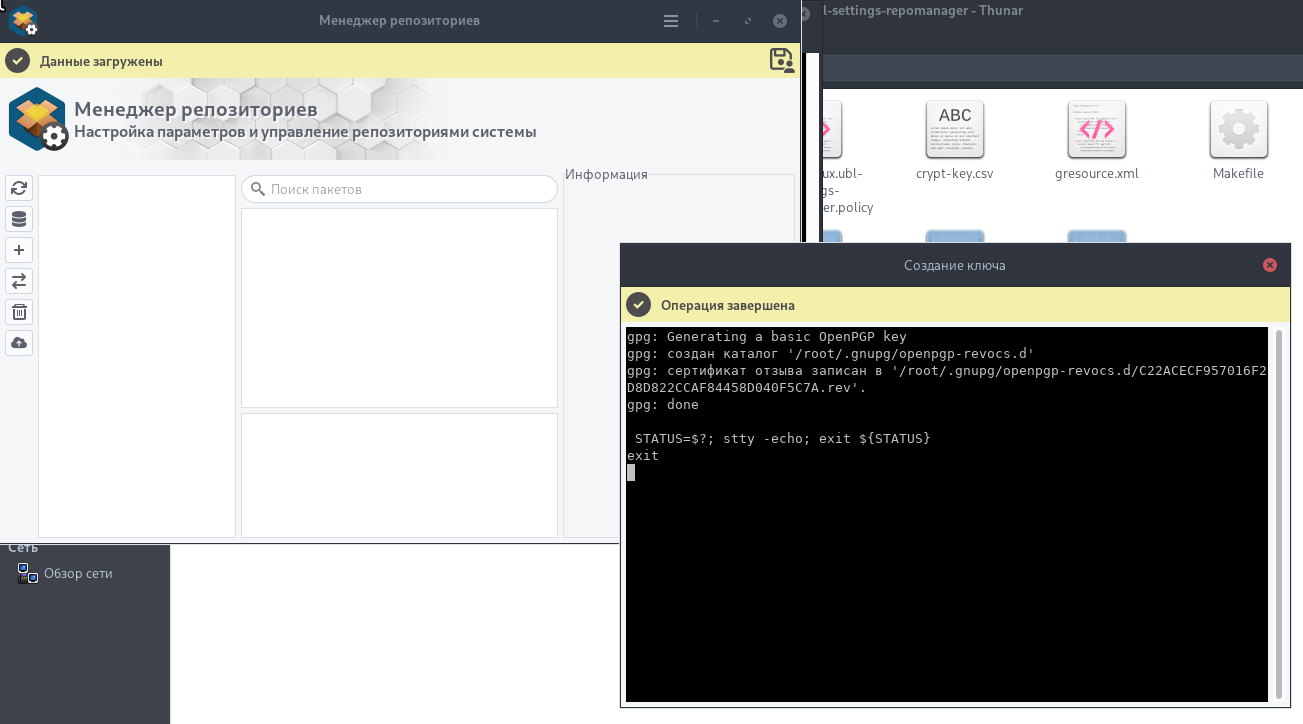Click the refresh repositories icon
The width and height of the screenshot is (1303, 724).
[x=19, y=188]
